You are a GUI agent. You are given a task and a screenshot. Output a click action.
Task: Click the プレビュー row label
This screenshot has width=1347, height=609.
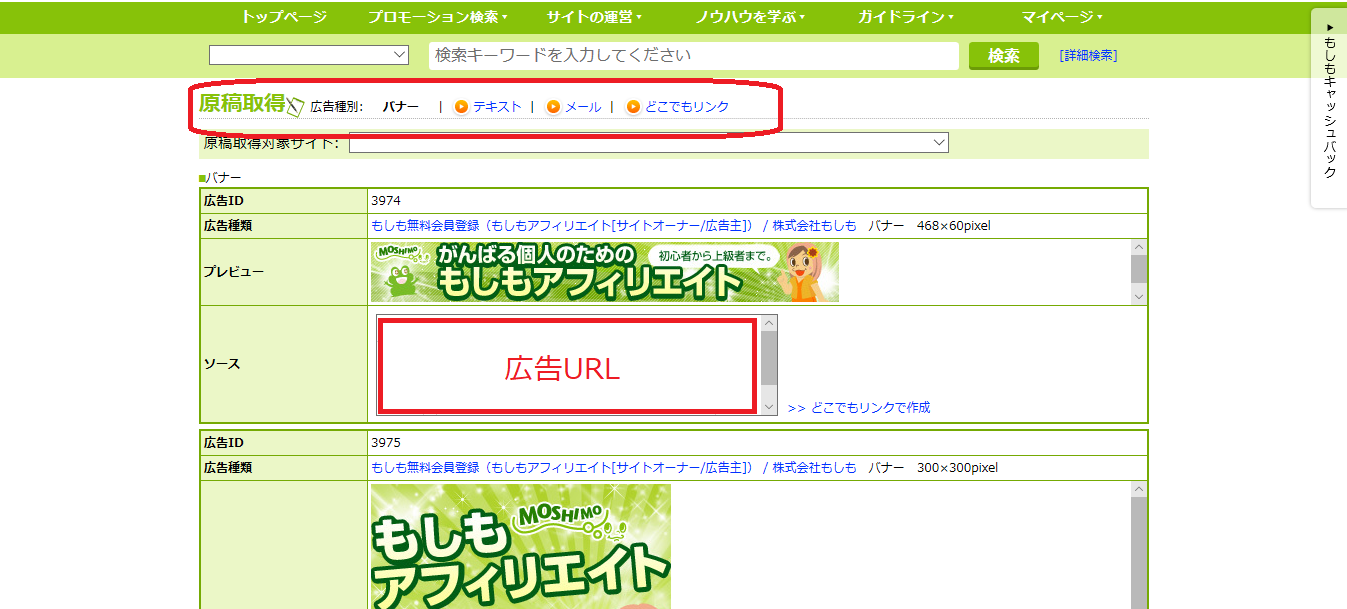click(x=234, y=272)
